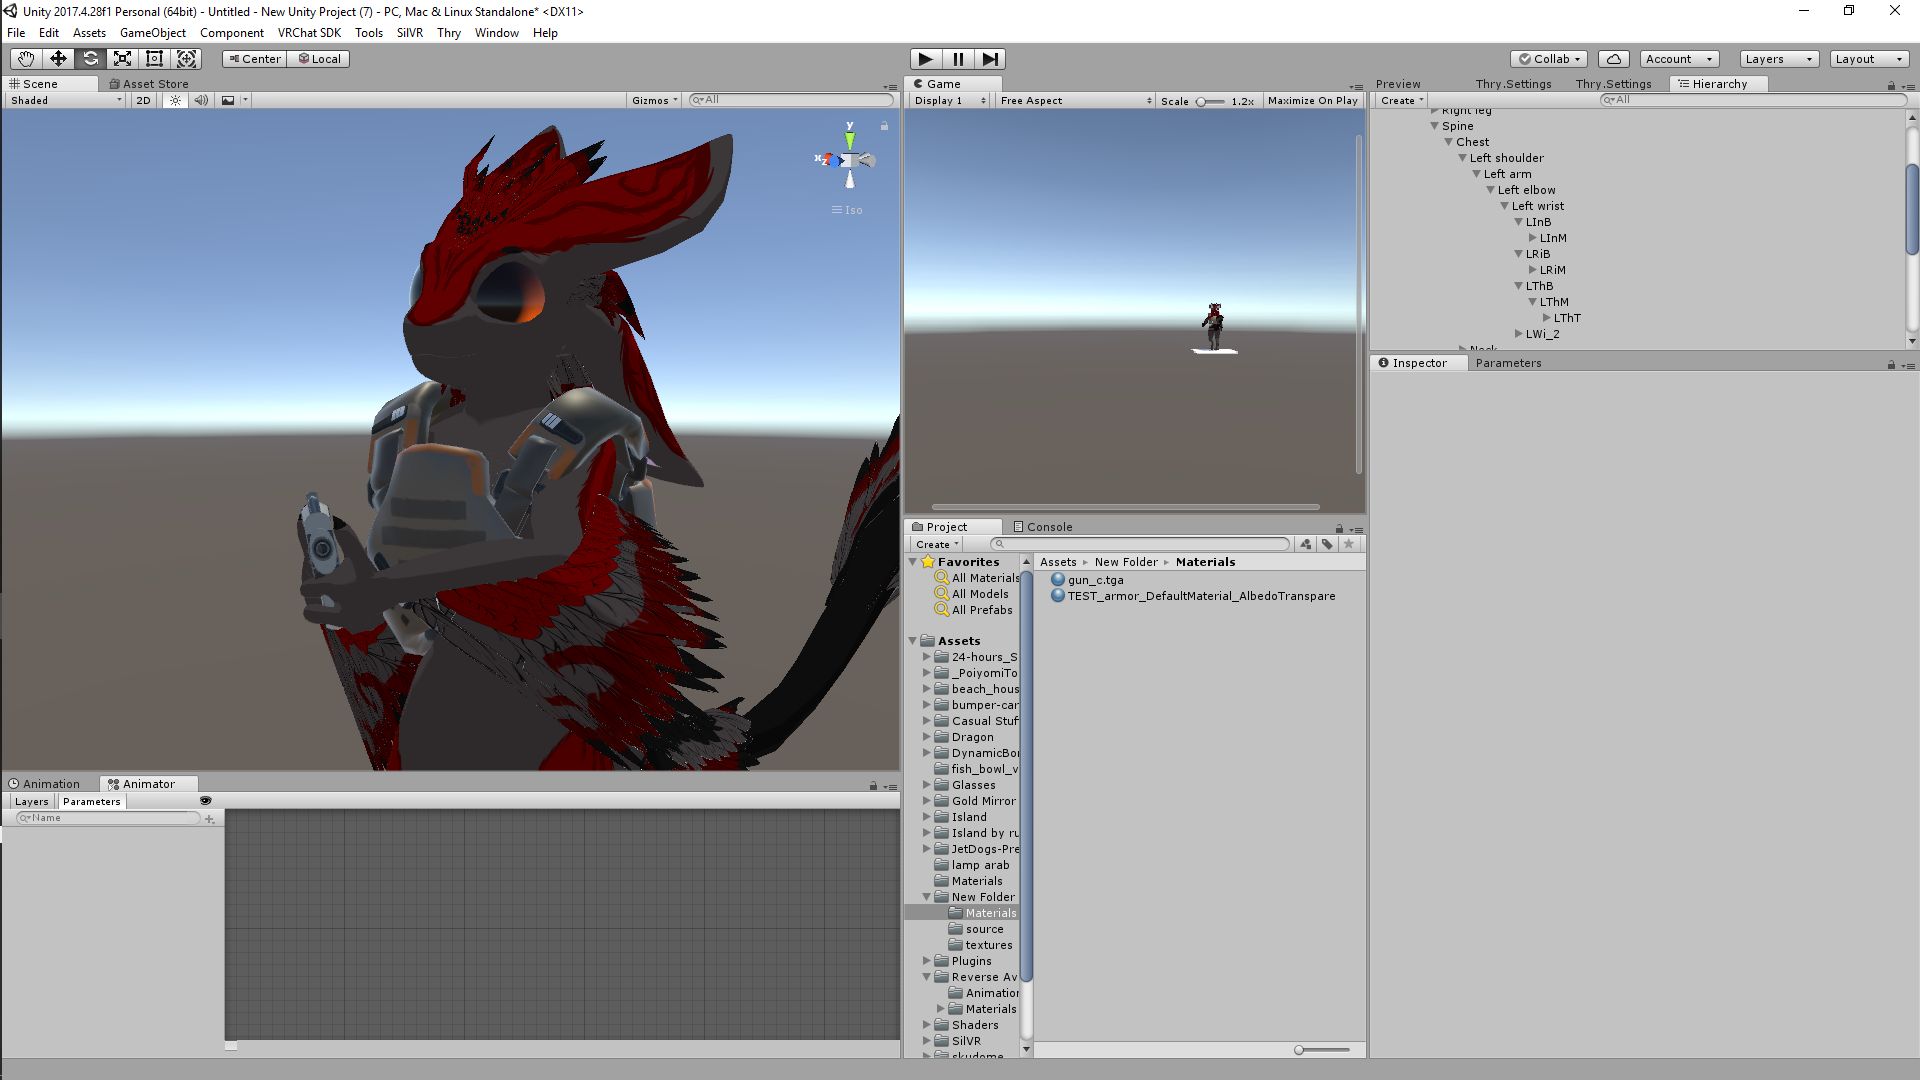Image resolution: width=1920 pixels, height=1080 pixels.
Task: Lock the Hierarchy panel
Action: [x=1891, y=86]
